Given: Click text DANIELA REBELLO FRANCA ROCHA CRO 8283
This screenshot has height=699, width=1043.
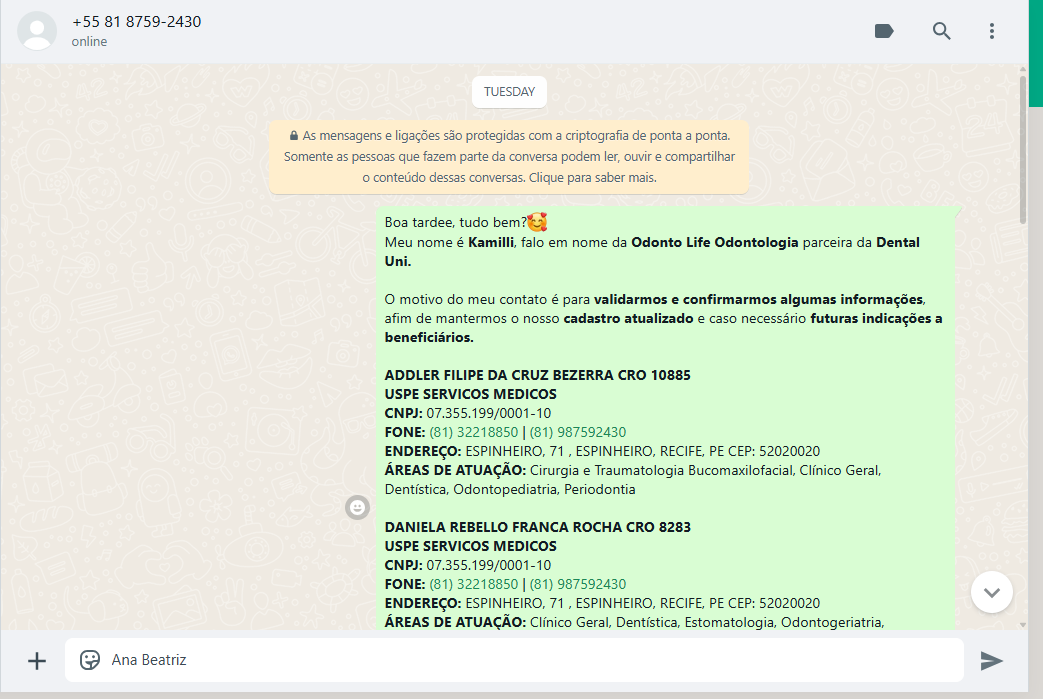Looking at the screenshot, I should [x=537, y=527].
